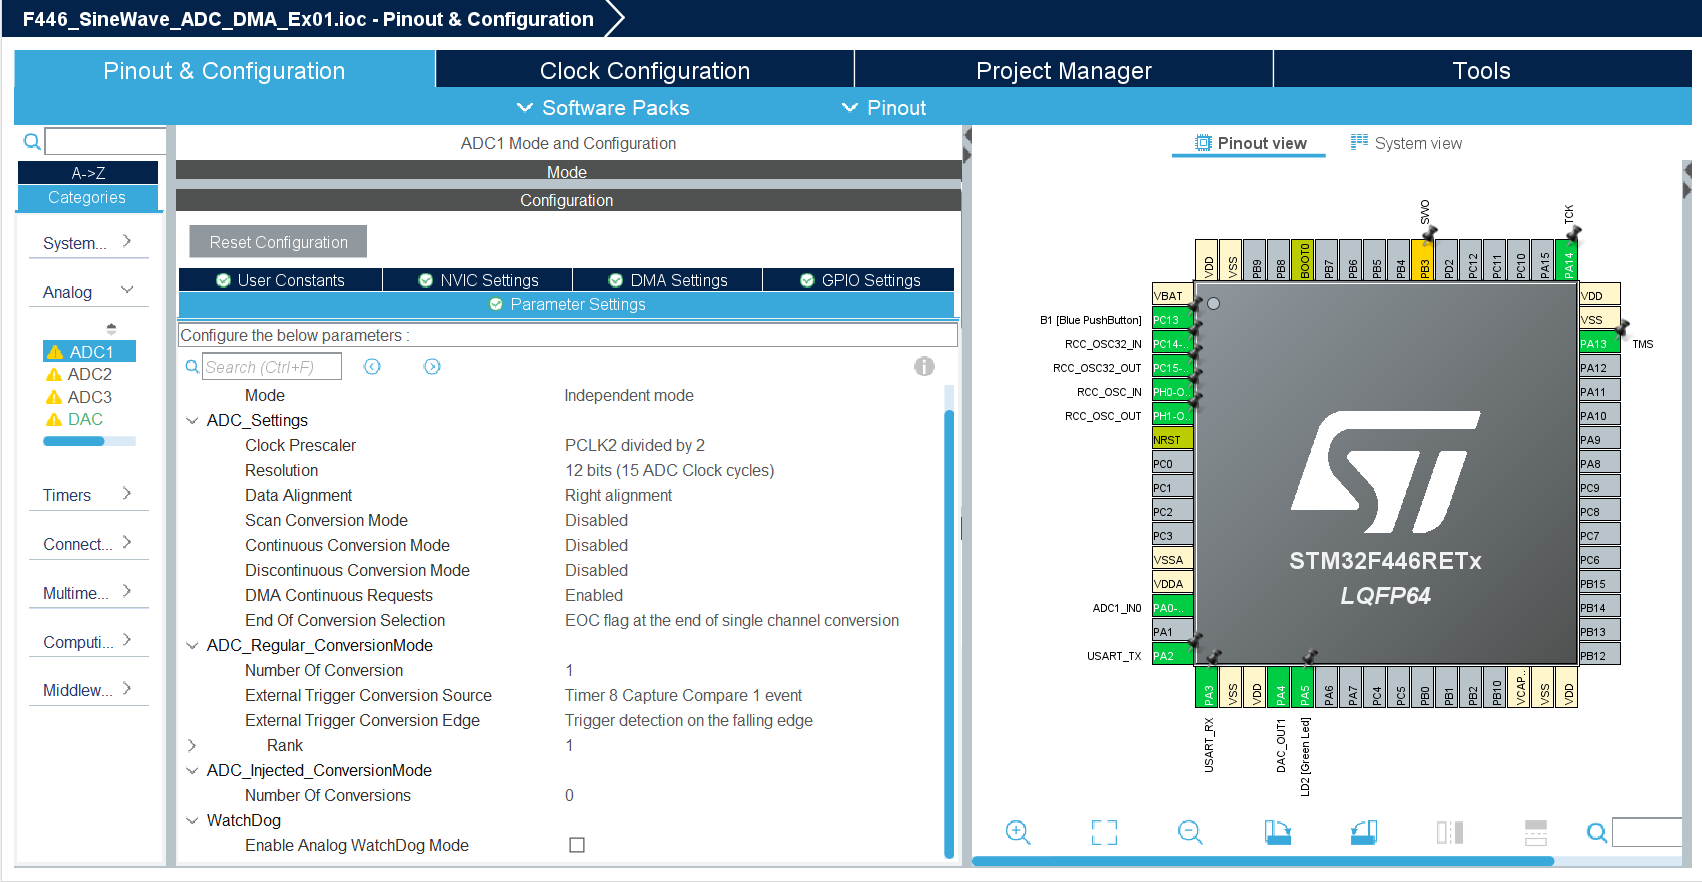Fit the pinout view to the window
The width and height of the screenshot is (1702, 882).
[x=1104, y=832]
